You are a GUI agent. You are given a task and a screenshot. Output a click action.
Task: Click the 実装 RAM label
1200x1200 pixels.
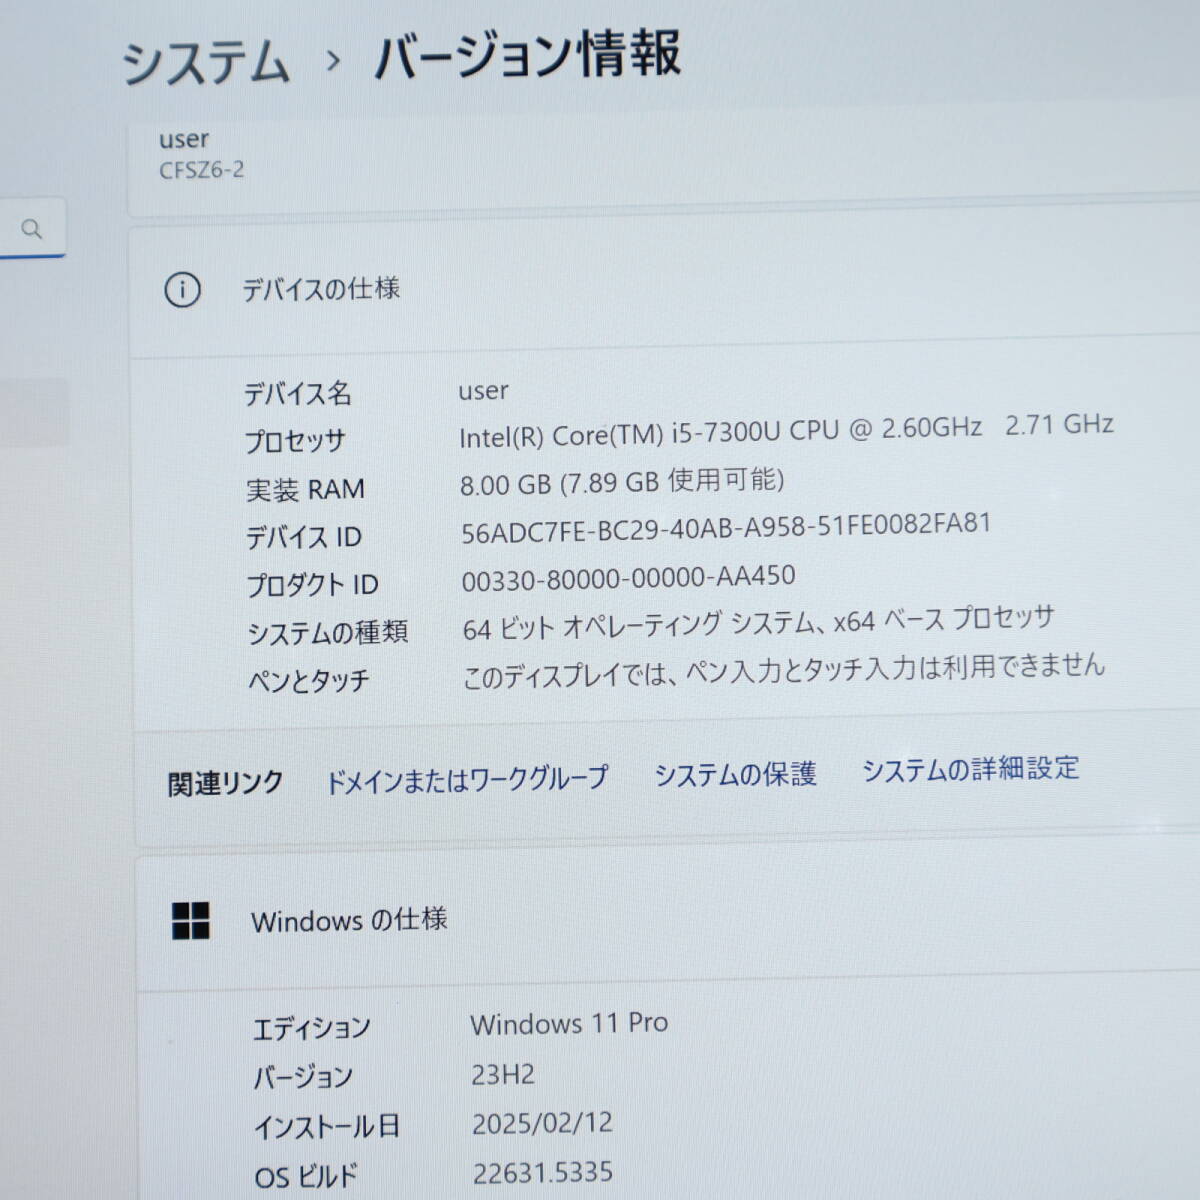tap(305, 489)
